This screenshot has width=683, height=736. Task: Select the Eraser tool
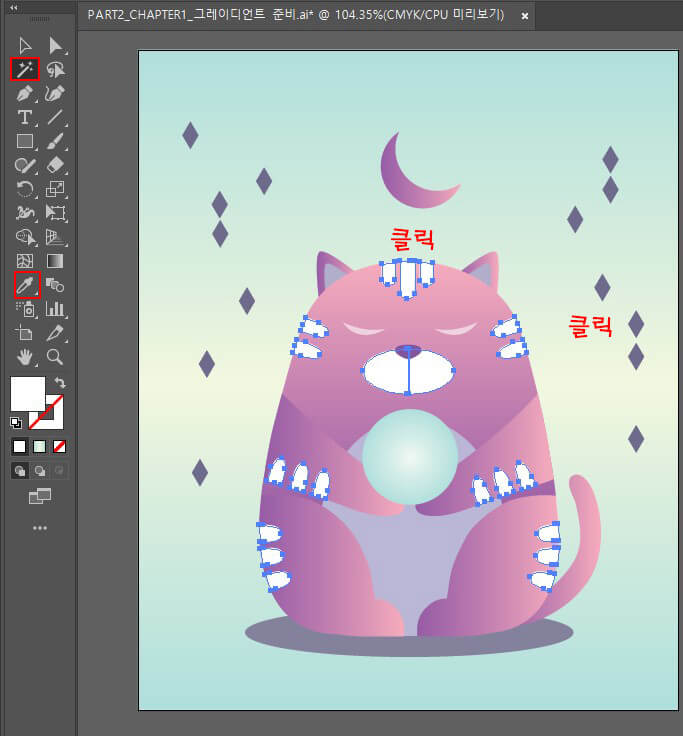click(x=55, y=165)
